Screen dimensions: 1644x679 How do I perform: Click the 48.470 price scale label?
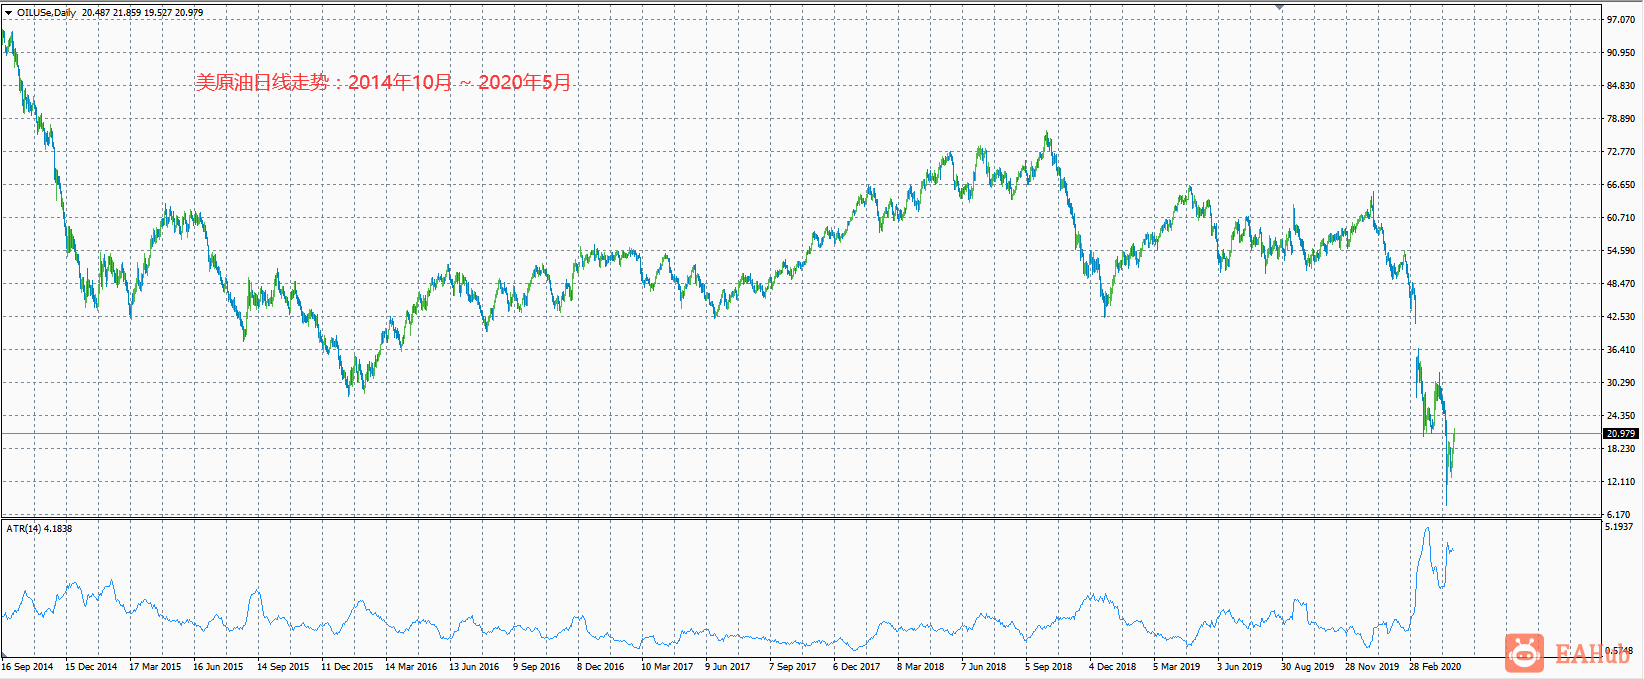(x=1620, y=284)
